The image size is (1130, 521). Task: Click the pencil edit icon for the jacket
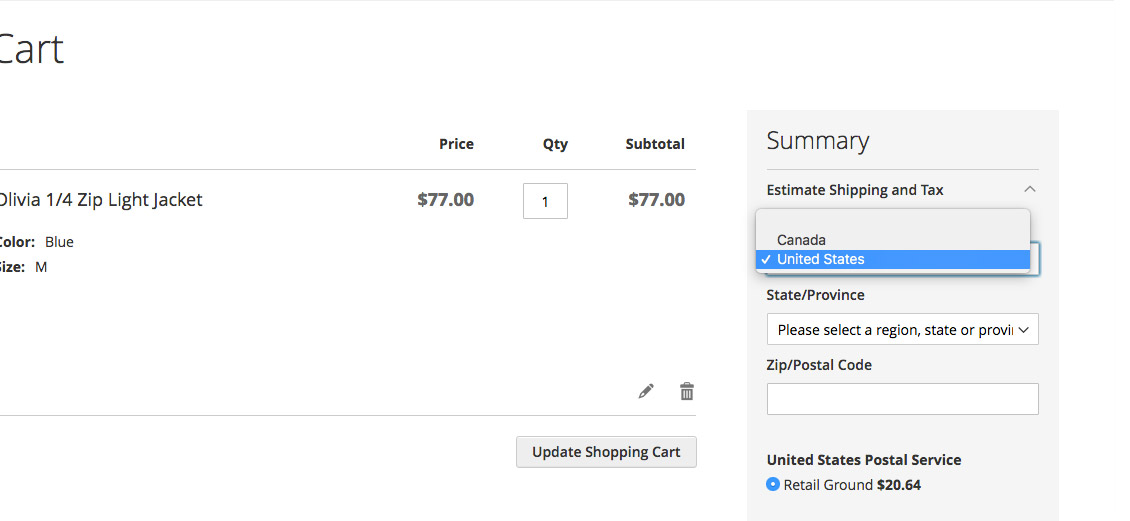click(x=646, y=391)
